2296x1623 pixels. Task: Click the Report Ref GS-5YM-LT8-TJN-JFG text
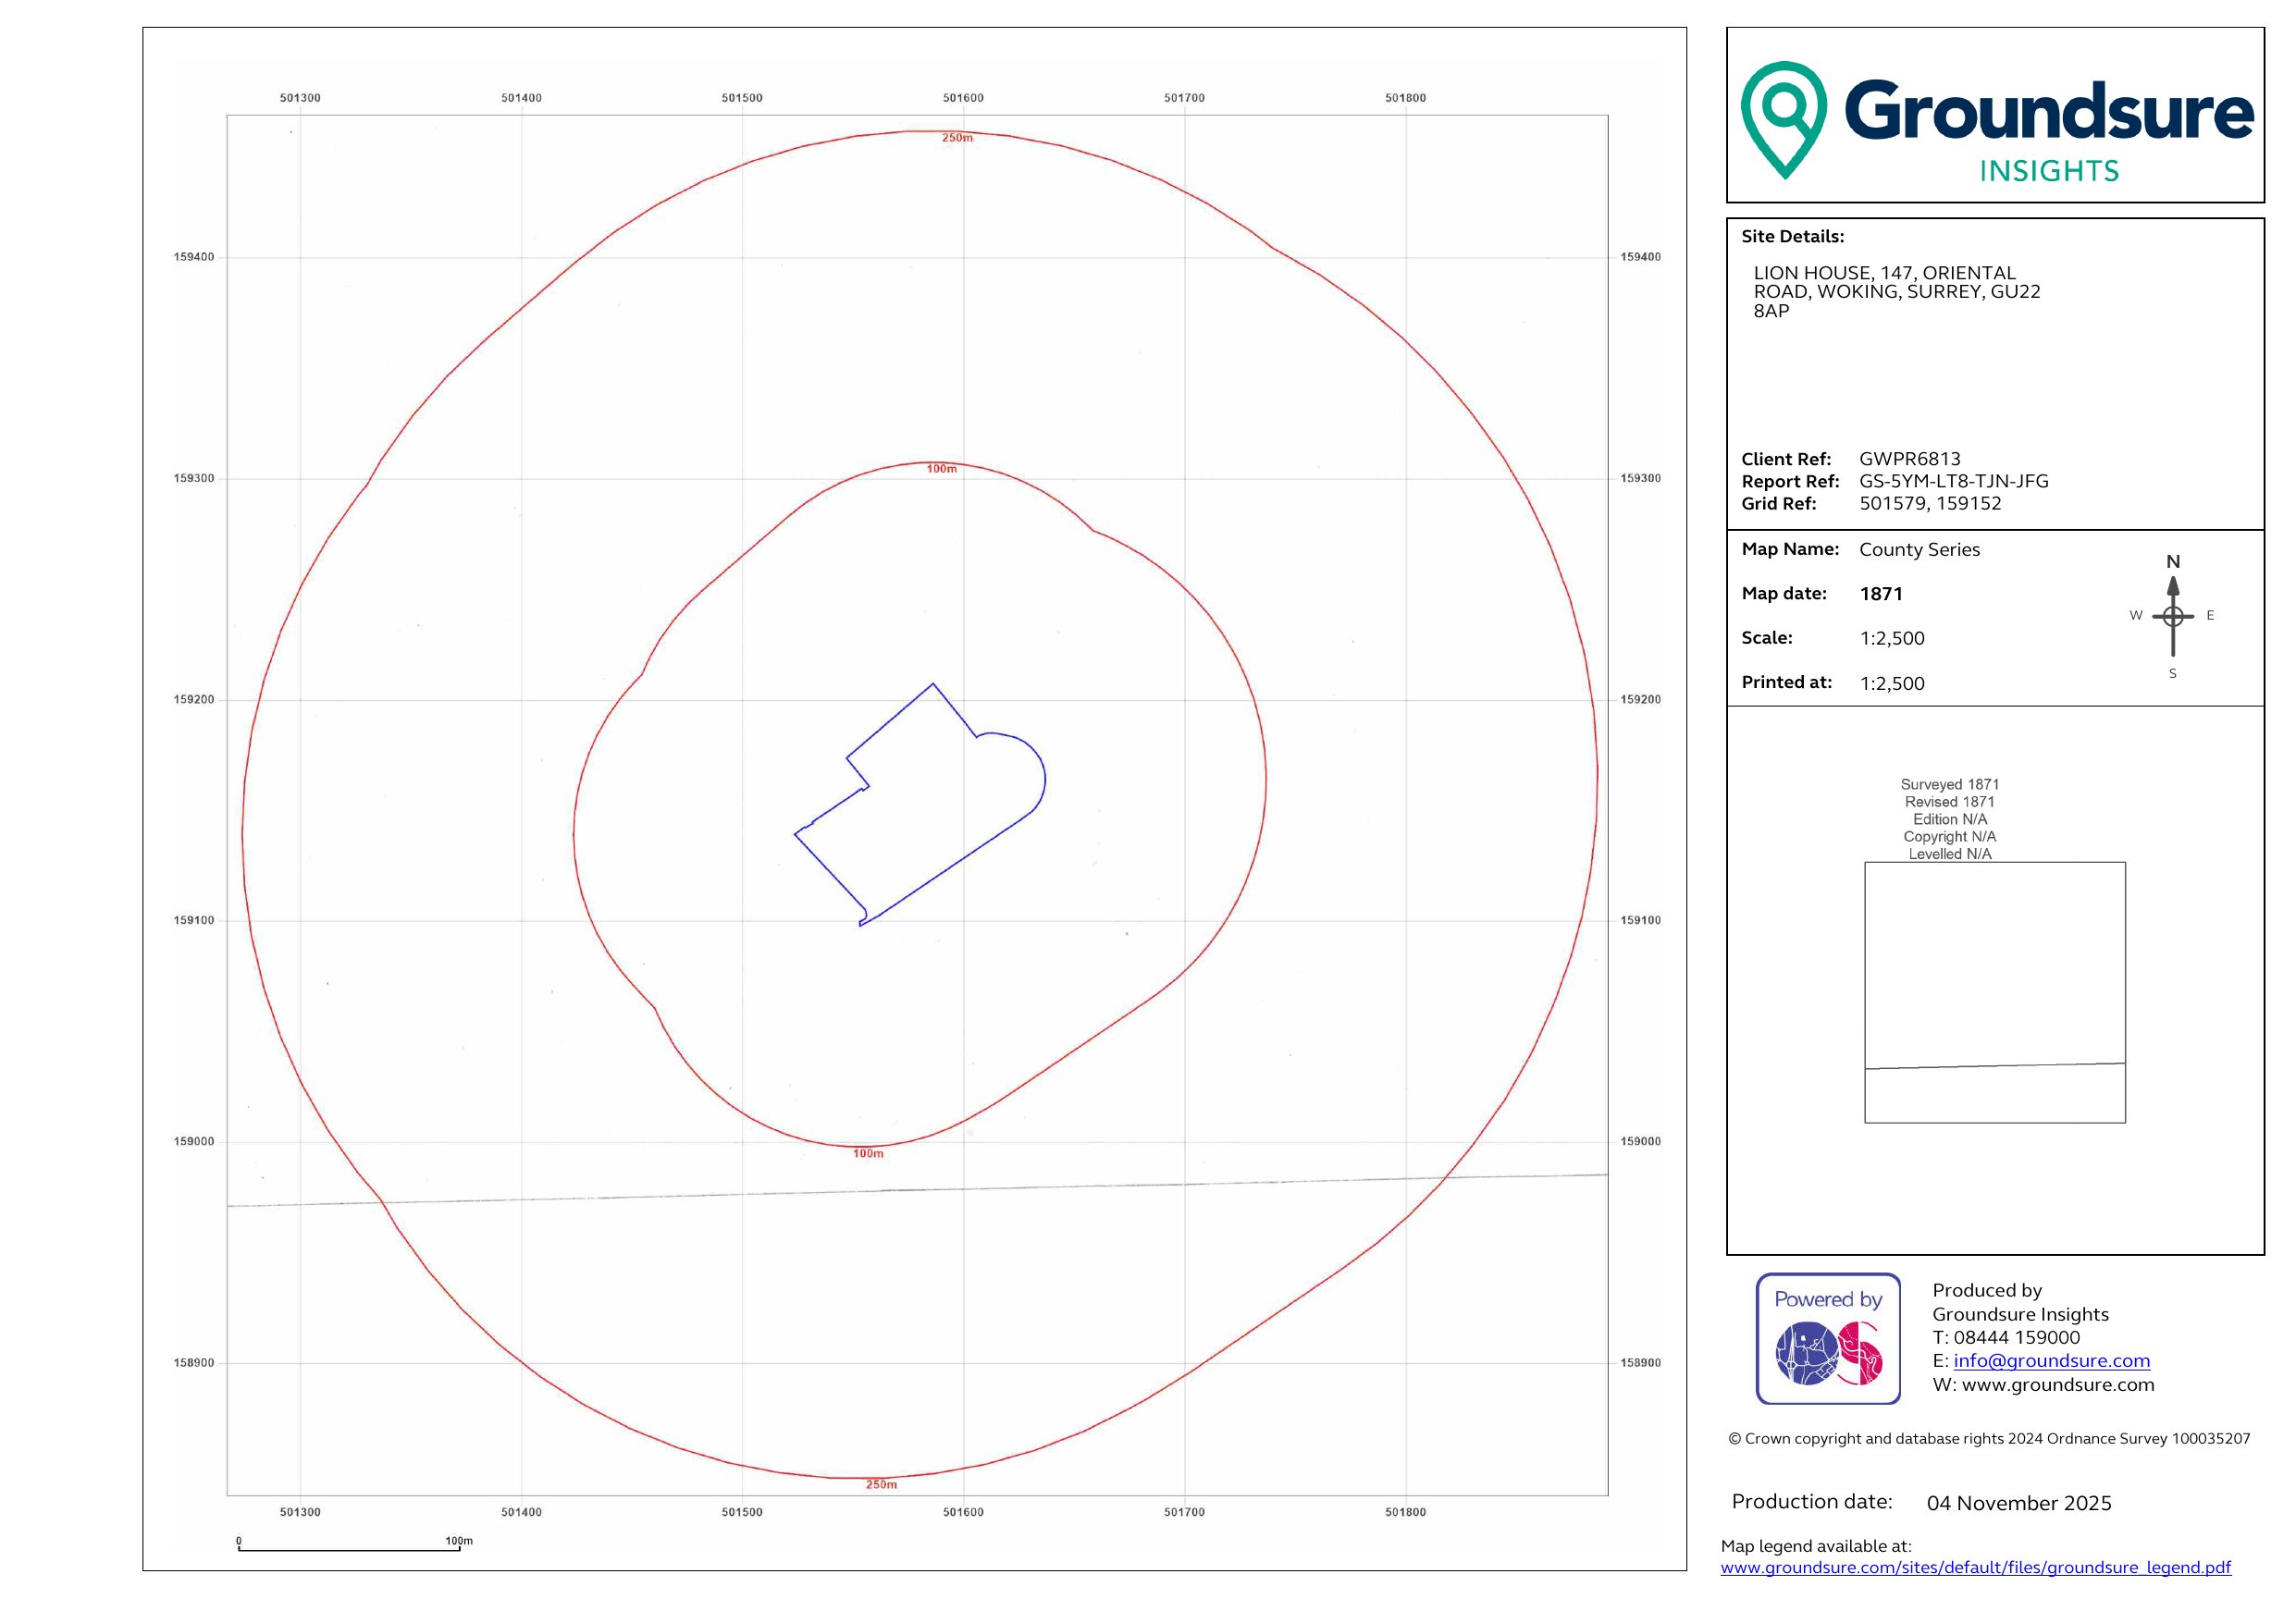[x=1953, y=481]
